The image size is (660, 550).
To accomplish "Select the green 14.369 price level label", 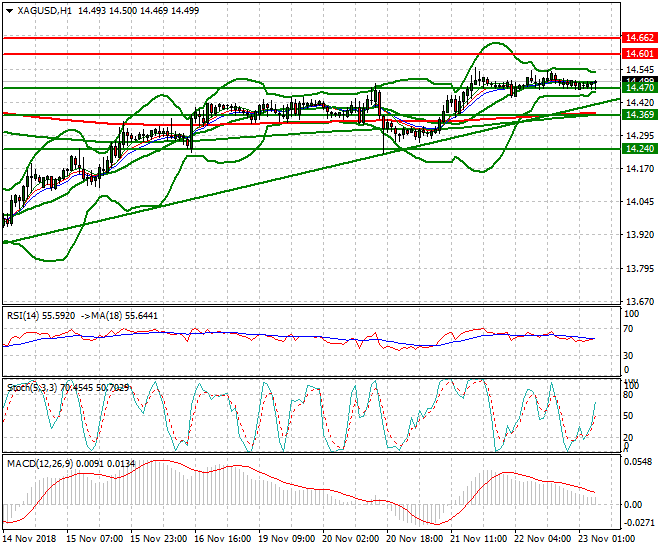I will [639, 115].
